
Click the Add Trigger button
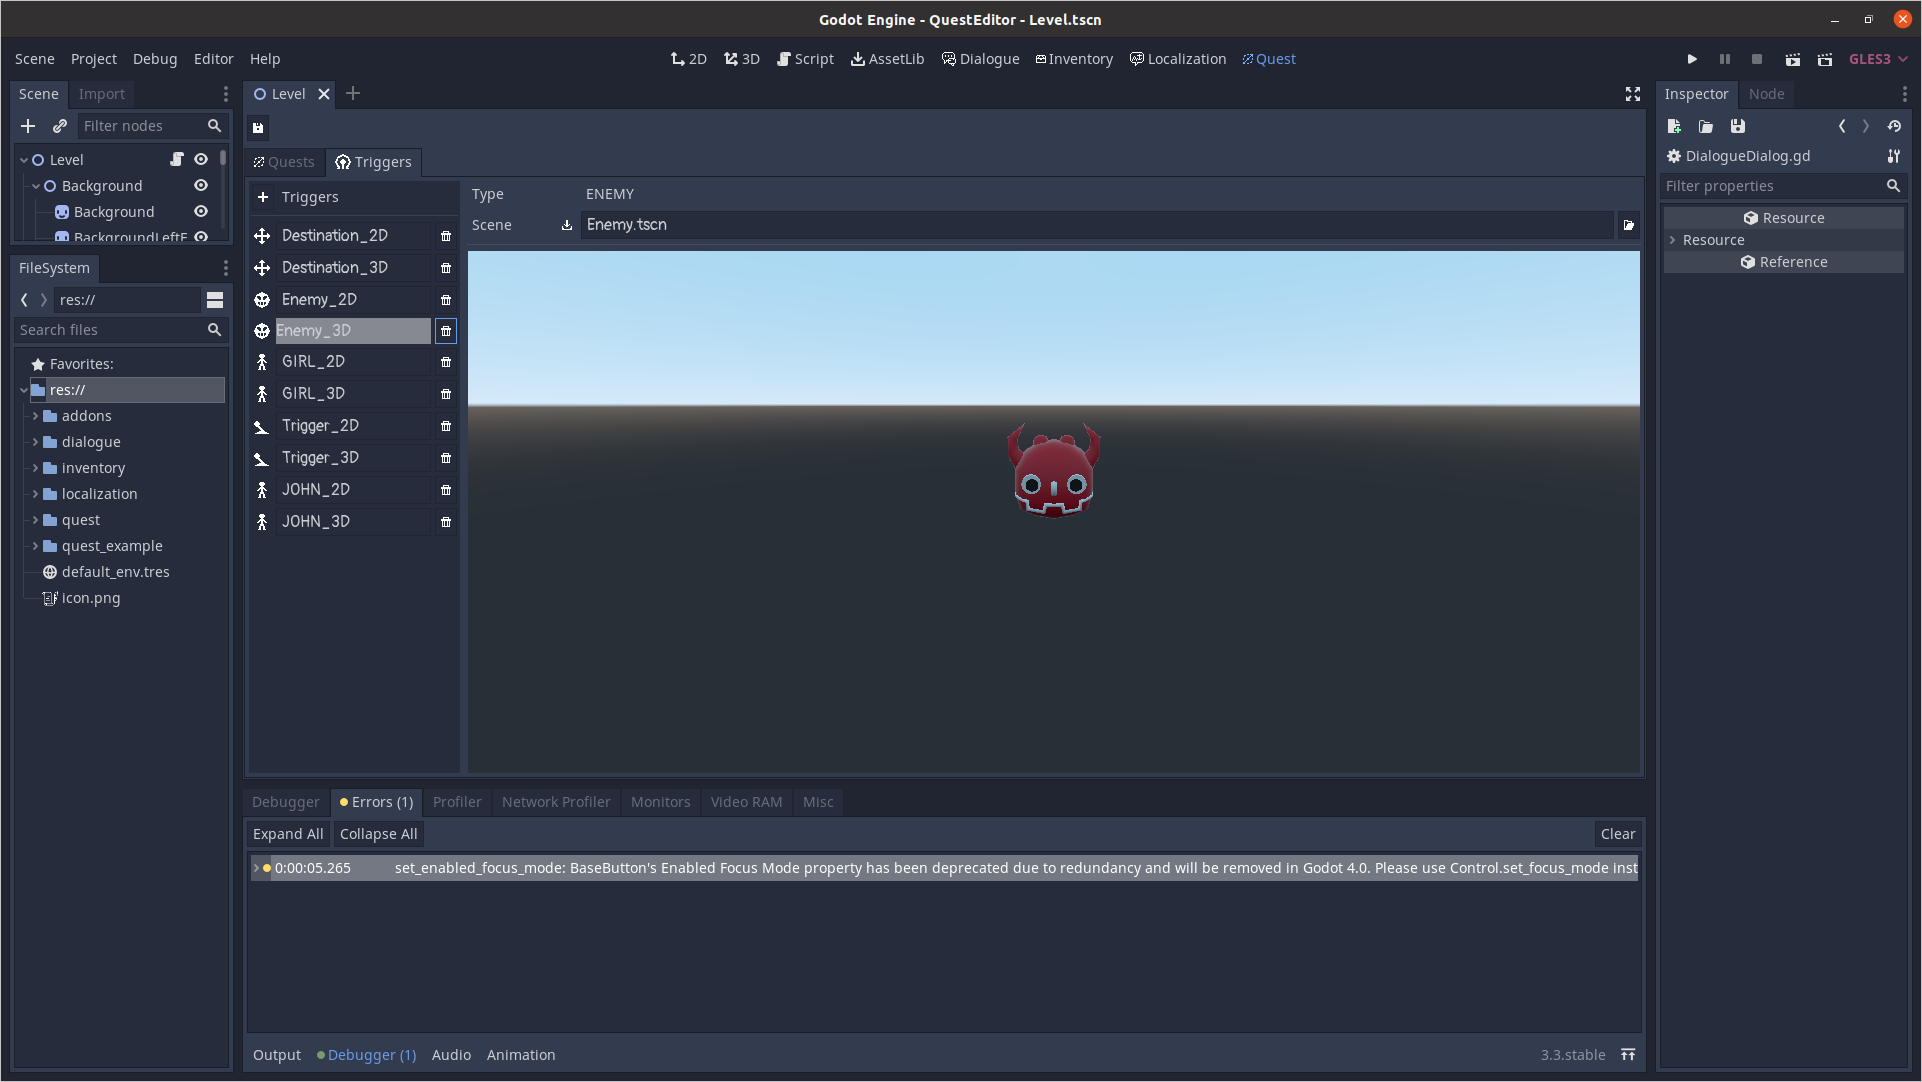[261, 197]
